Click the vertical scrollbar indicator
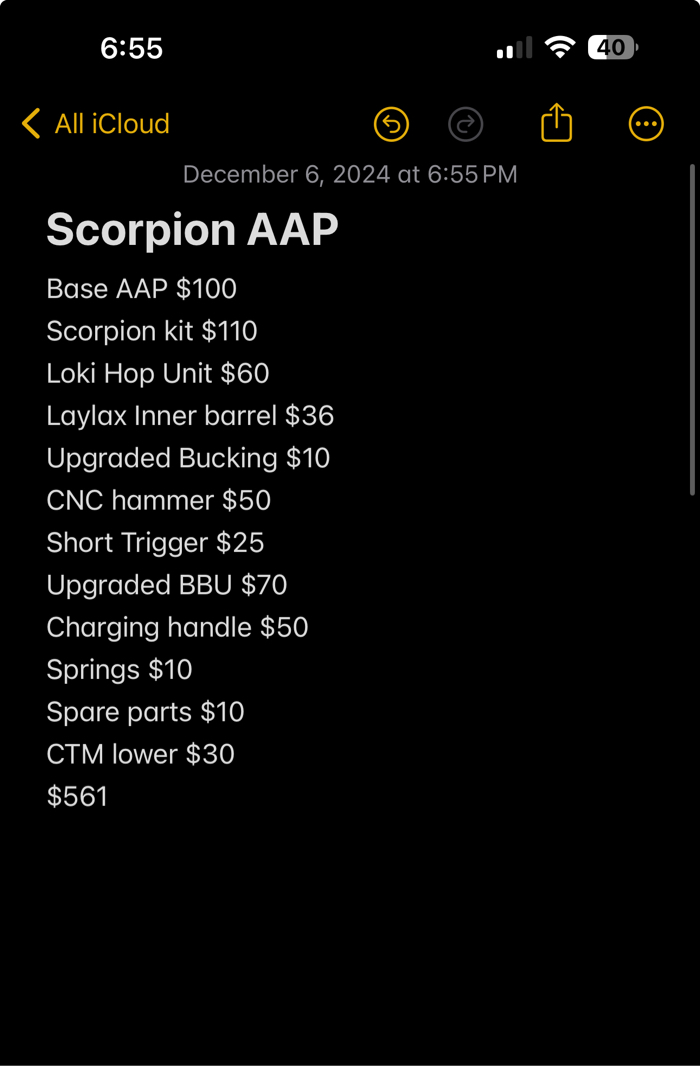The height and width of the screenshot is (1066, 700). pos(692,330)
